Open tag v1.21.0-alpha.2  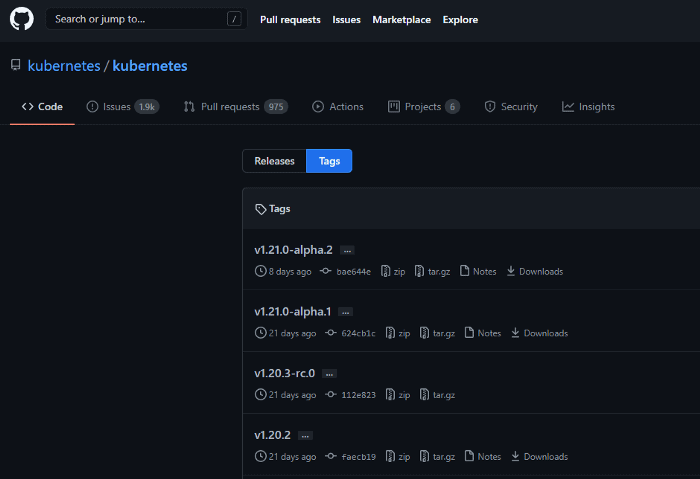(x=293, y=250)
